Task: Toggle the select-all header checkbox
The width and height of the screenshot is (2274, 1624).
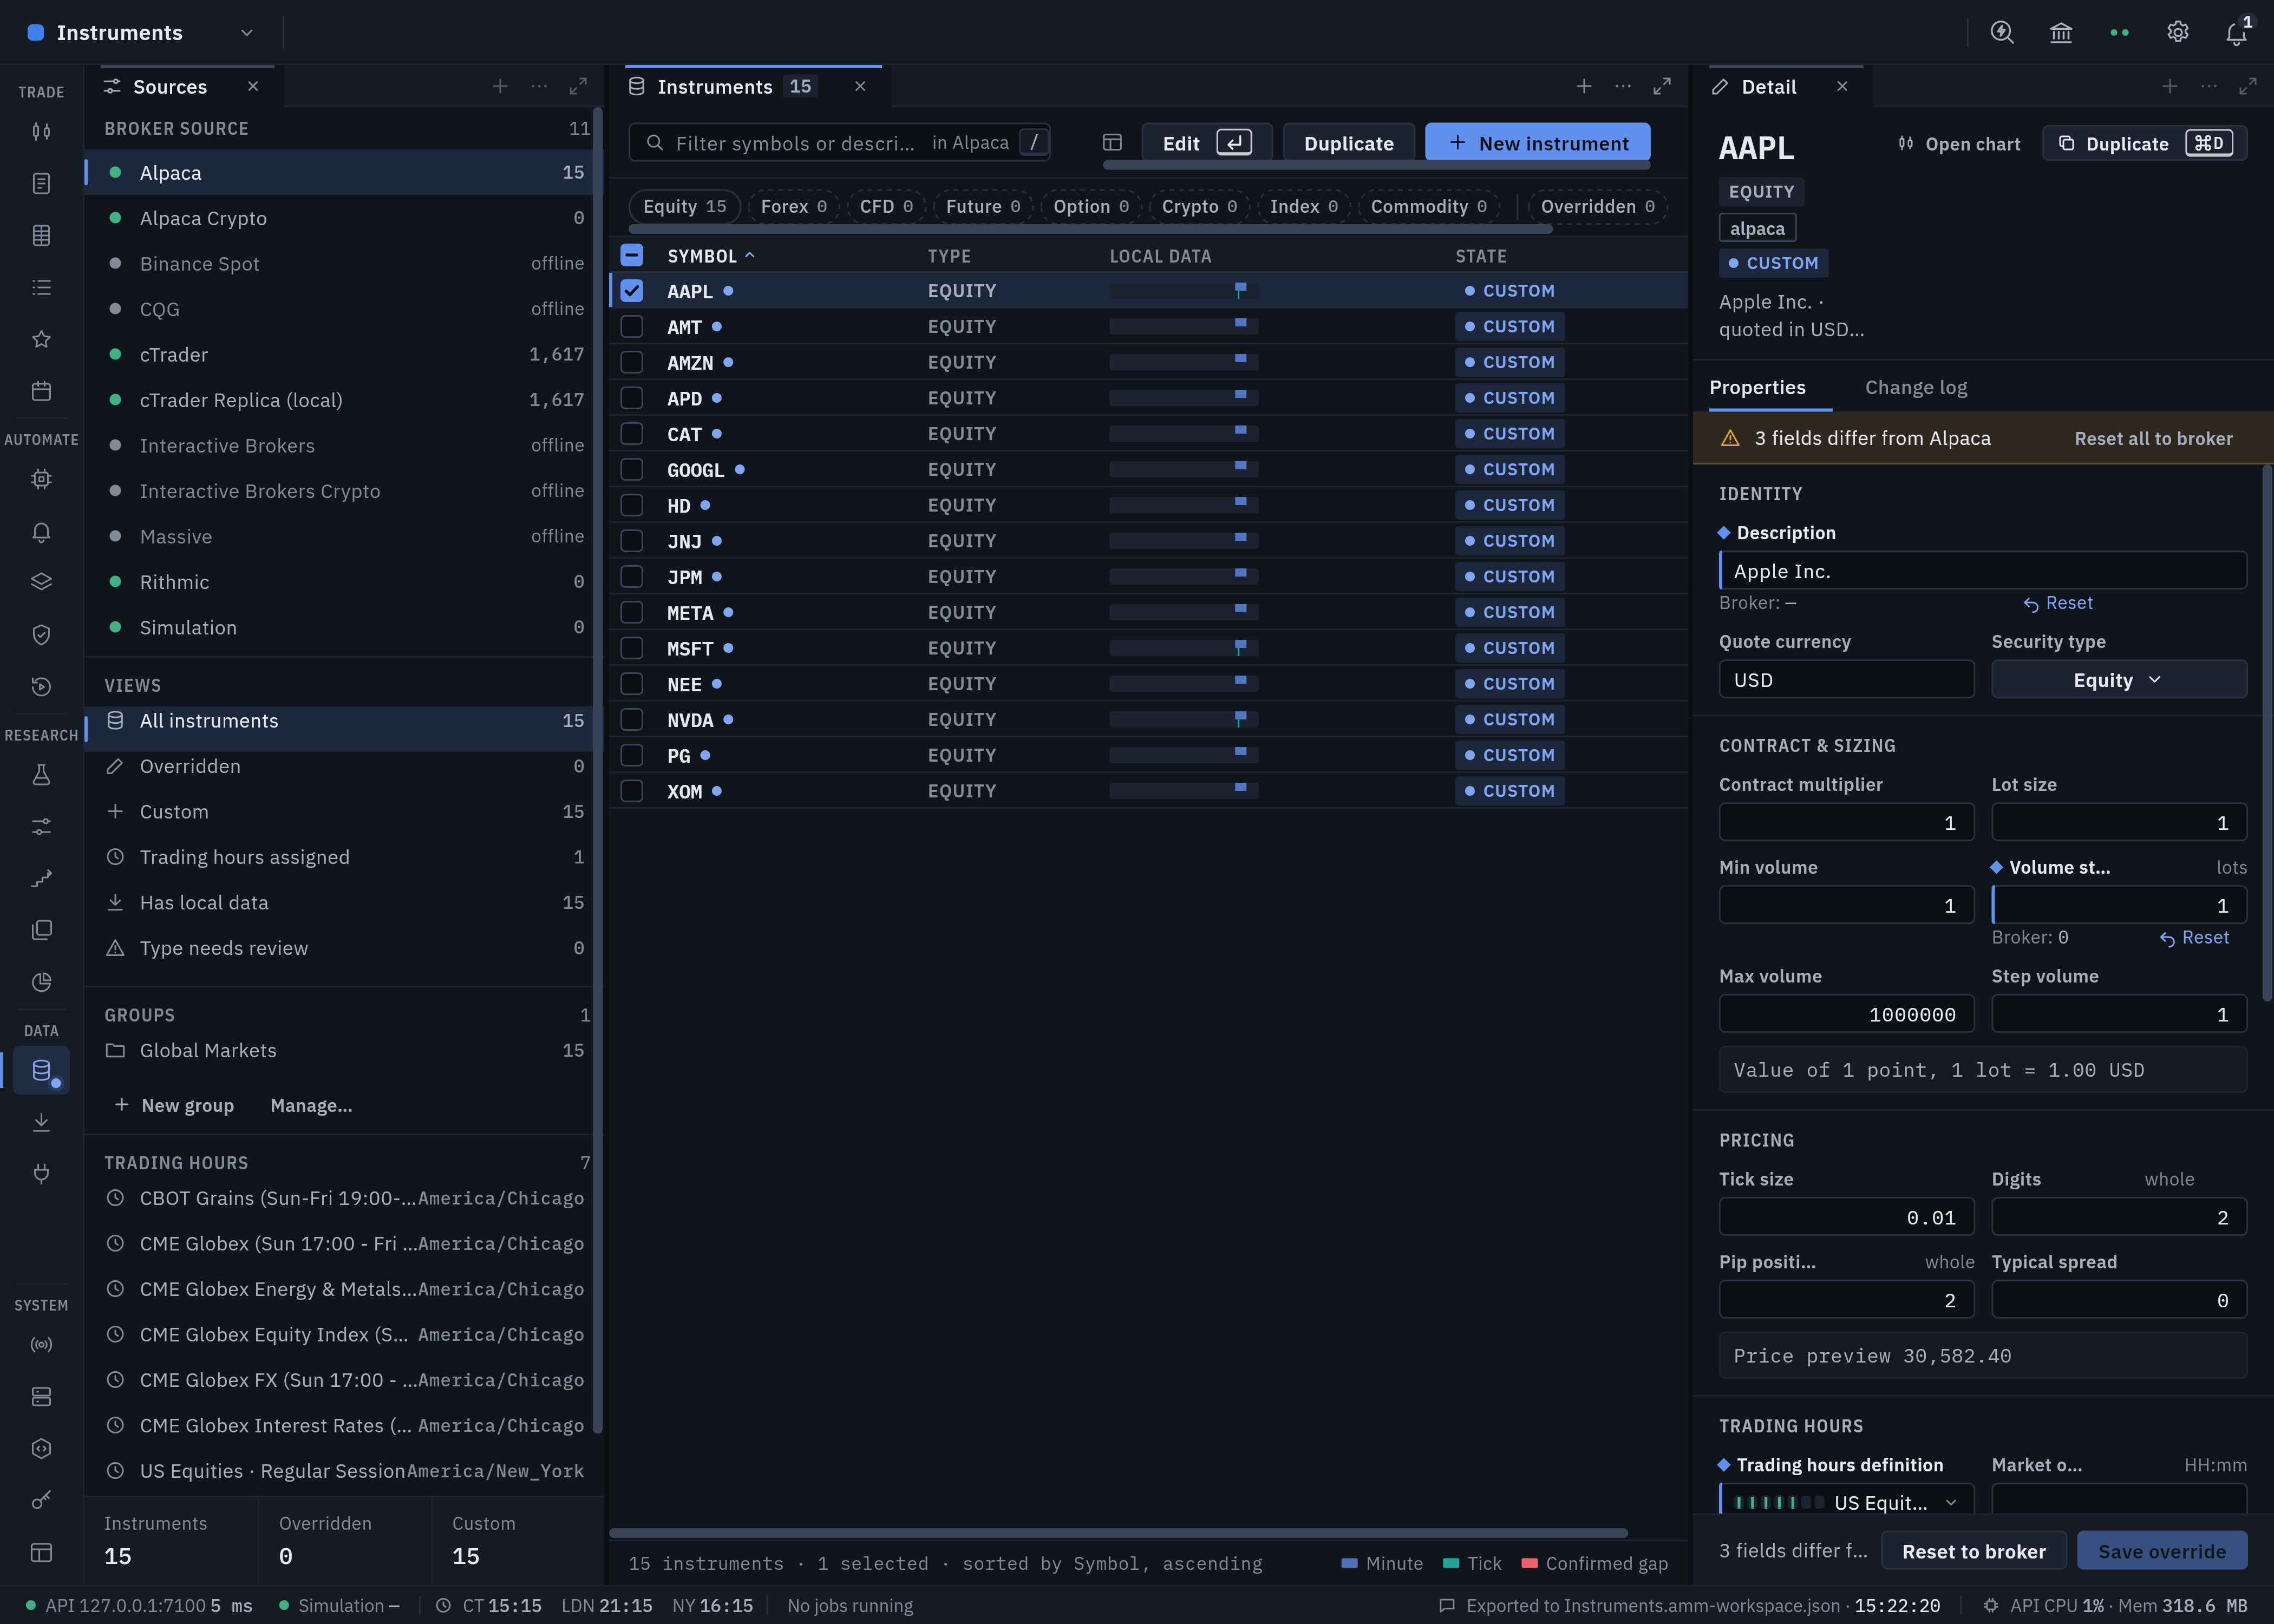Action: pos(632,256)
